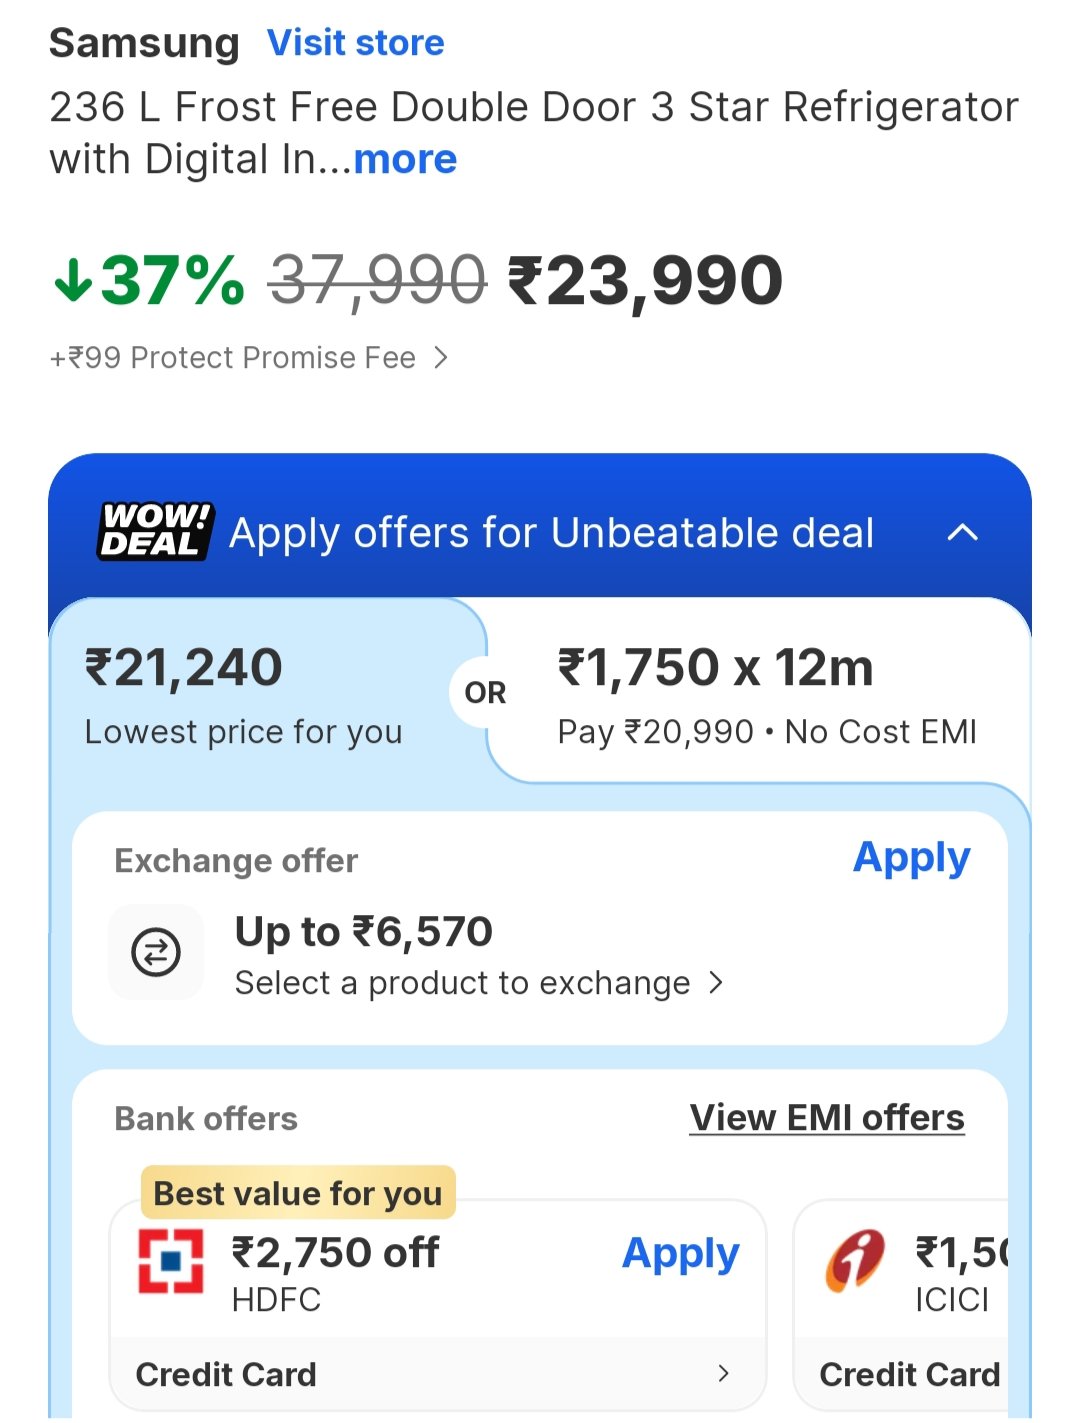Open the select product to exchange chevron

(x=716, y=984)
